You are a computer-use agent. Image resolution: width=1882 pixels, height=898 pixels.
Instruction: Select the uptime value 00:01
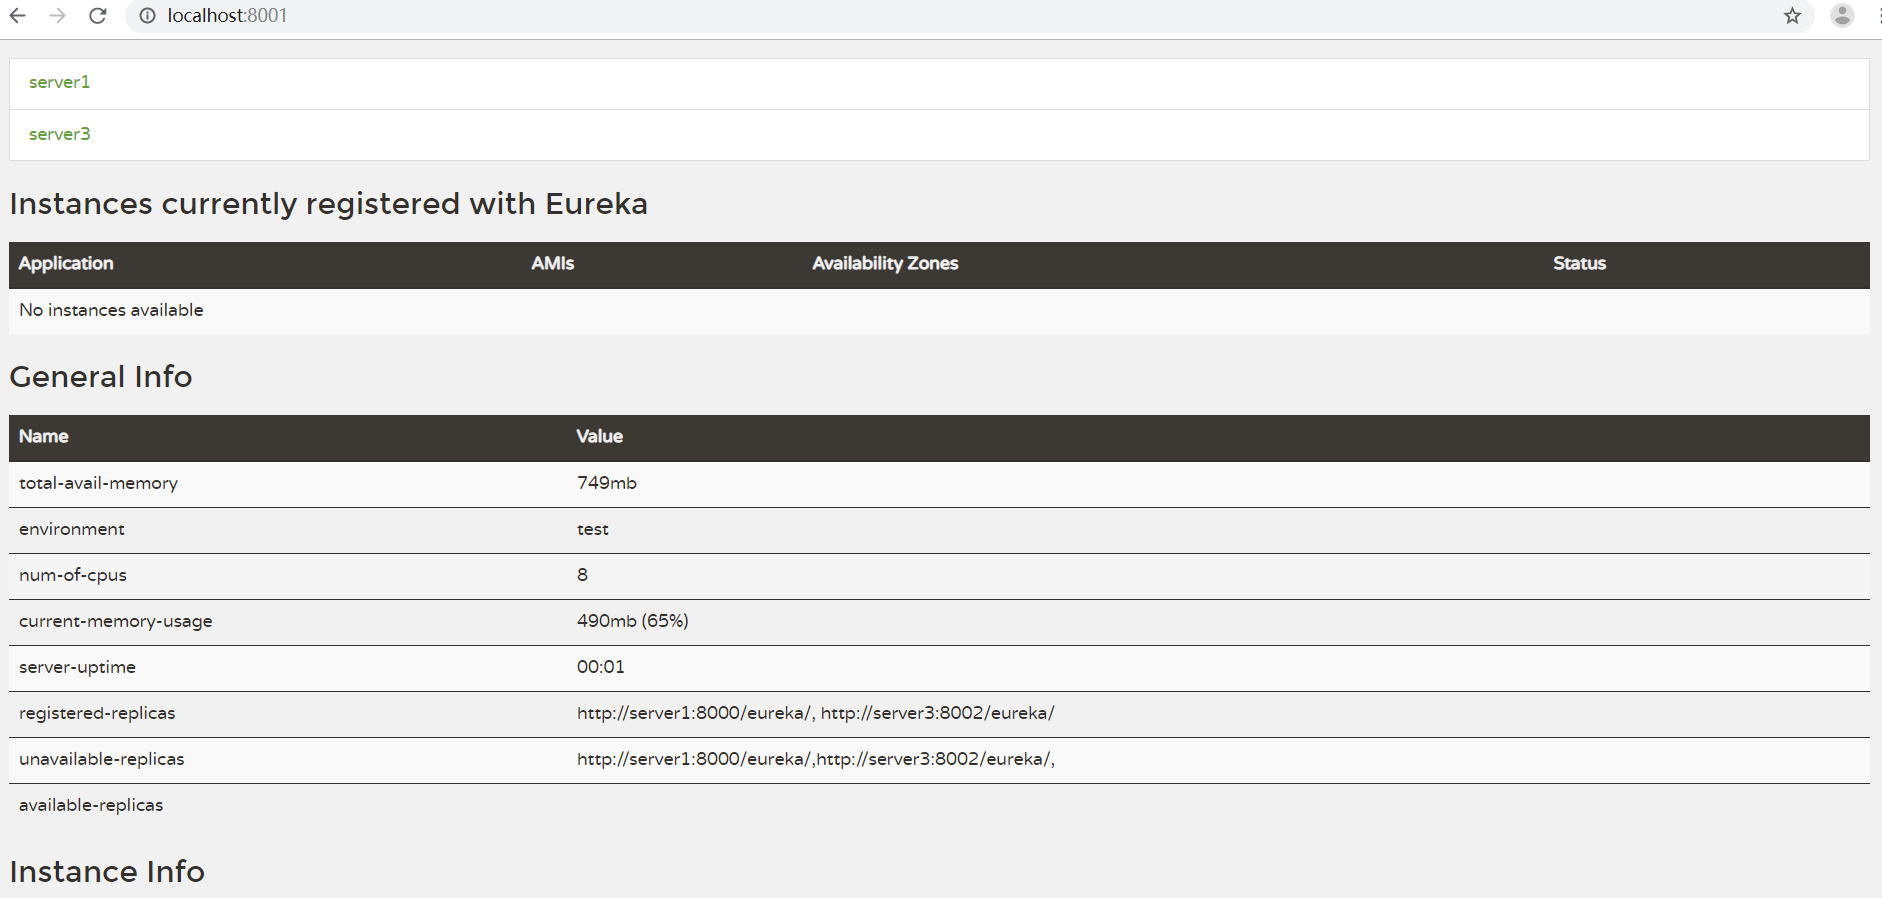tap(601, 667)
